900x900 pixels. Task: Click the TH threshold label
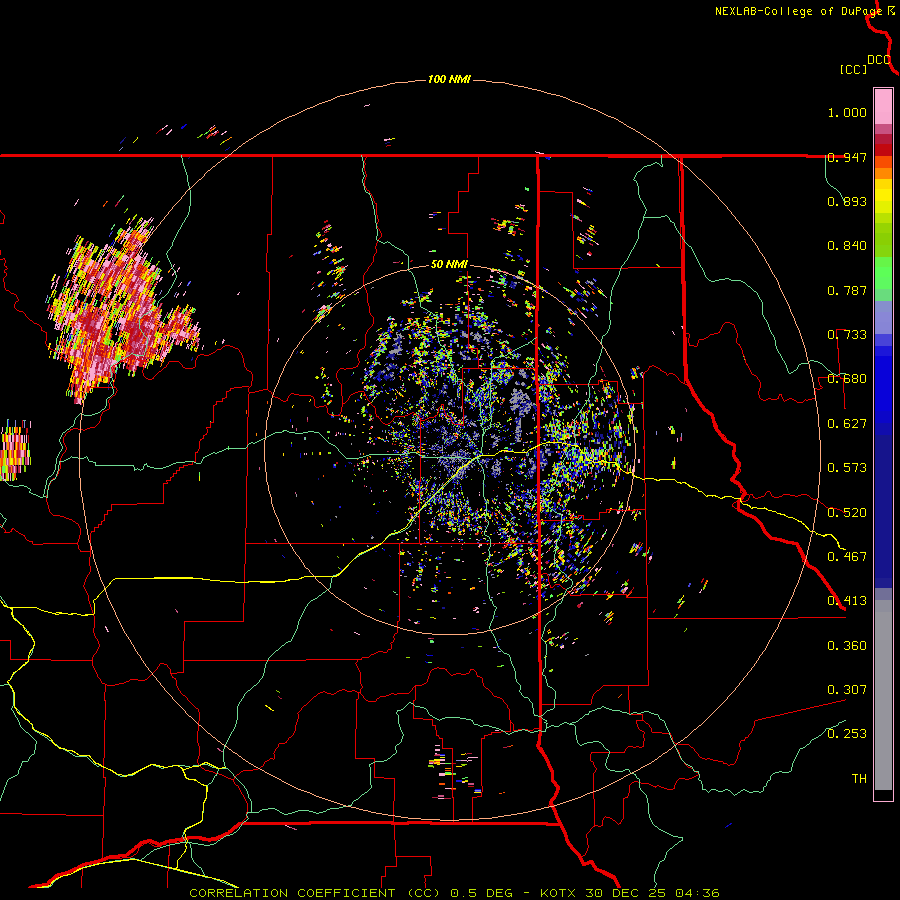(x=859, y=779)
